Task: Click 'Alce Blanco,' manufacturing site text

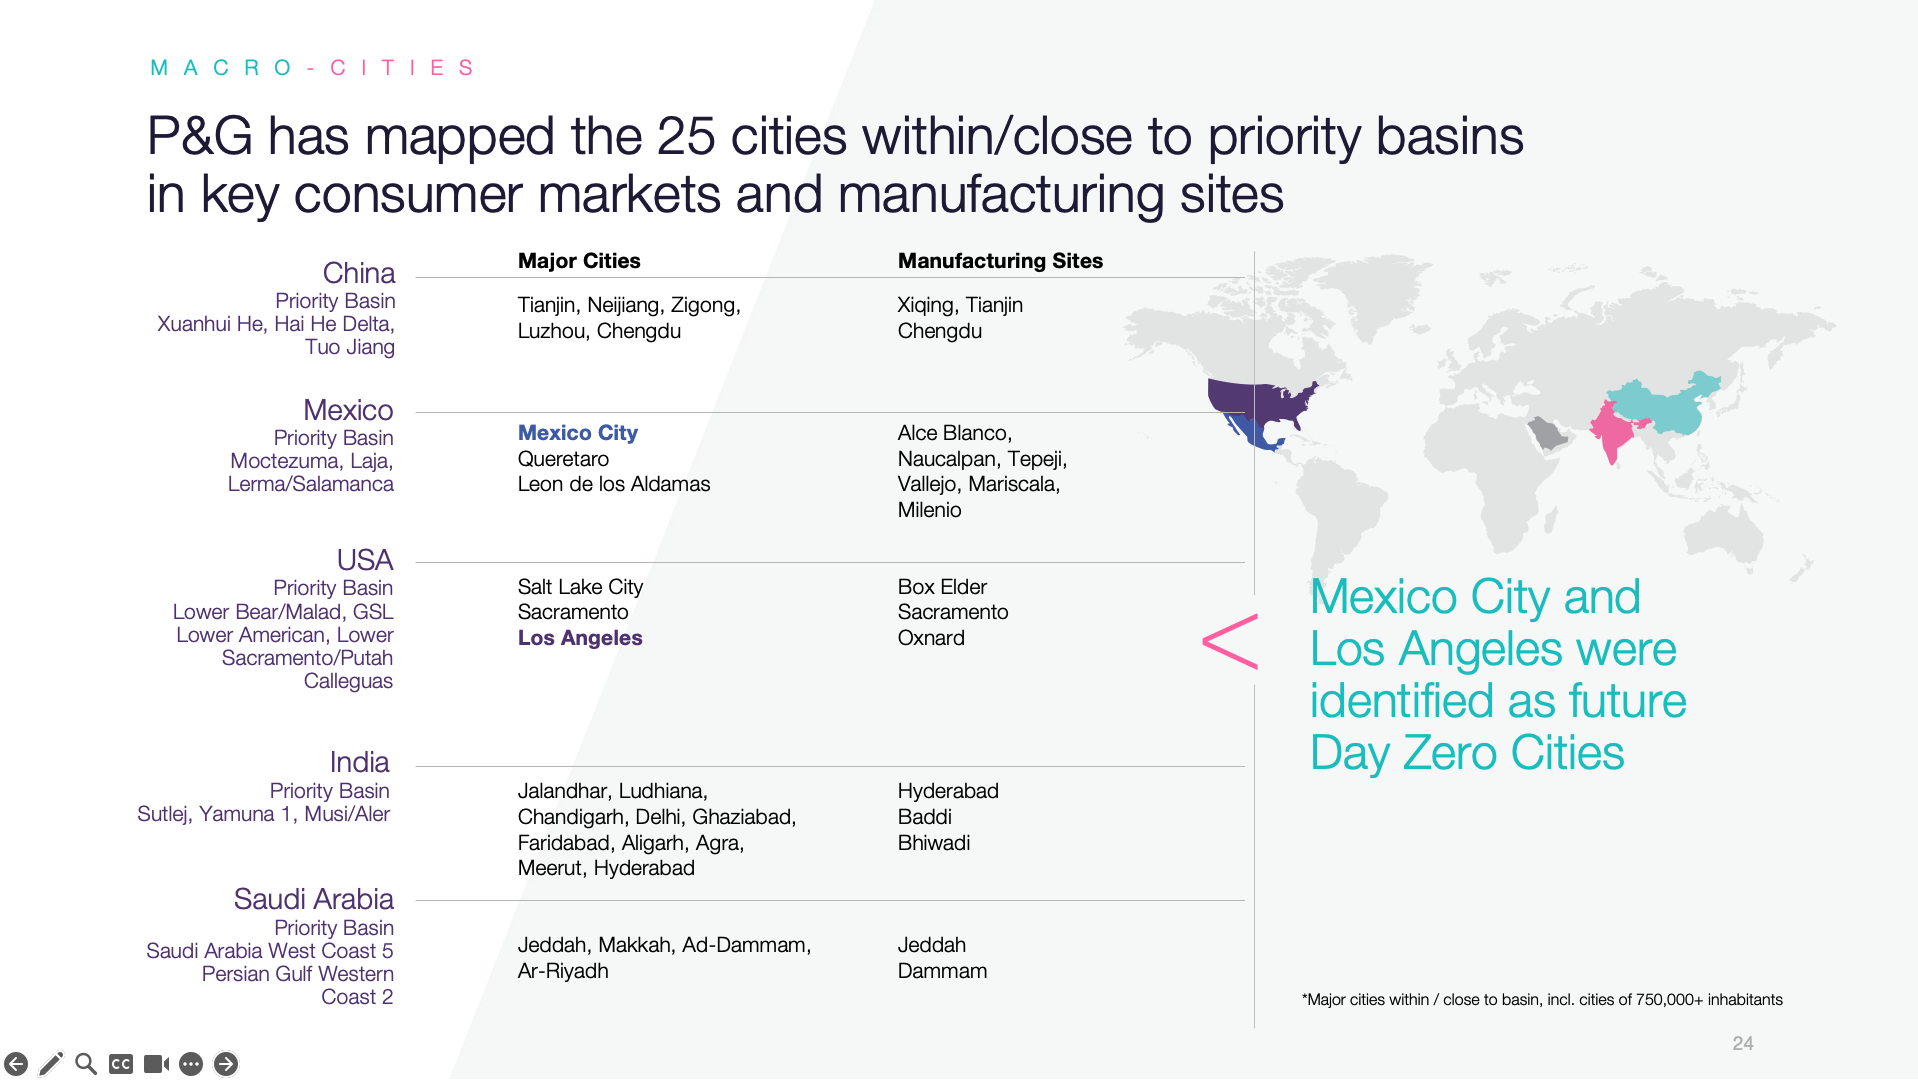Action: [955, 433]
